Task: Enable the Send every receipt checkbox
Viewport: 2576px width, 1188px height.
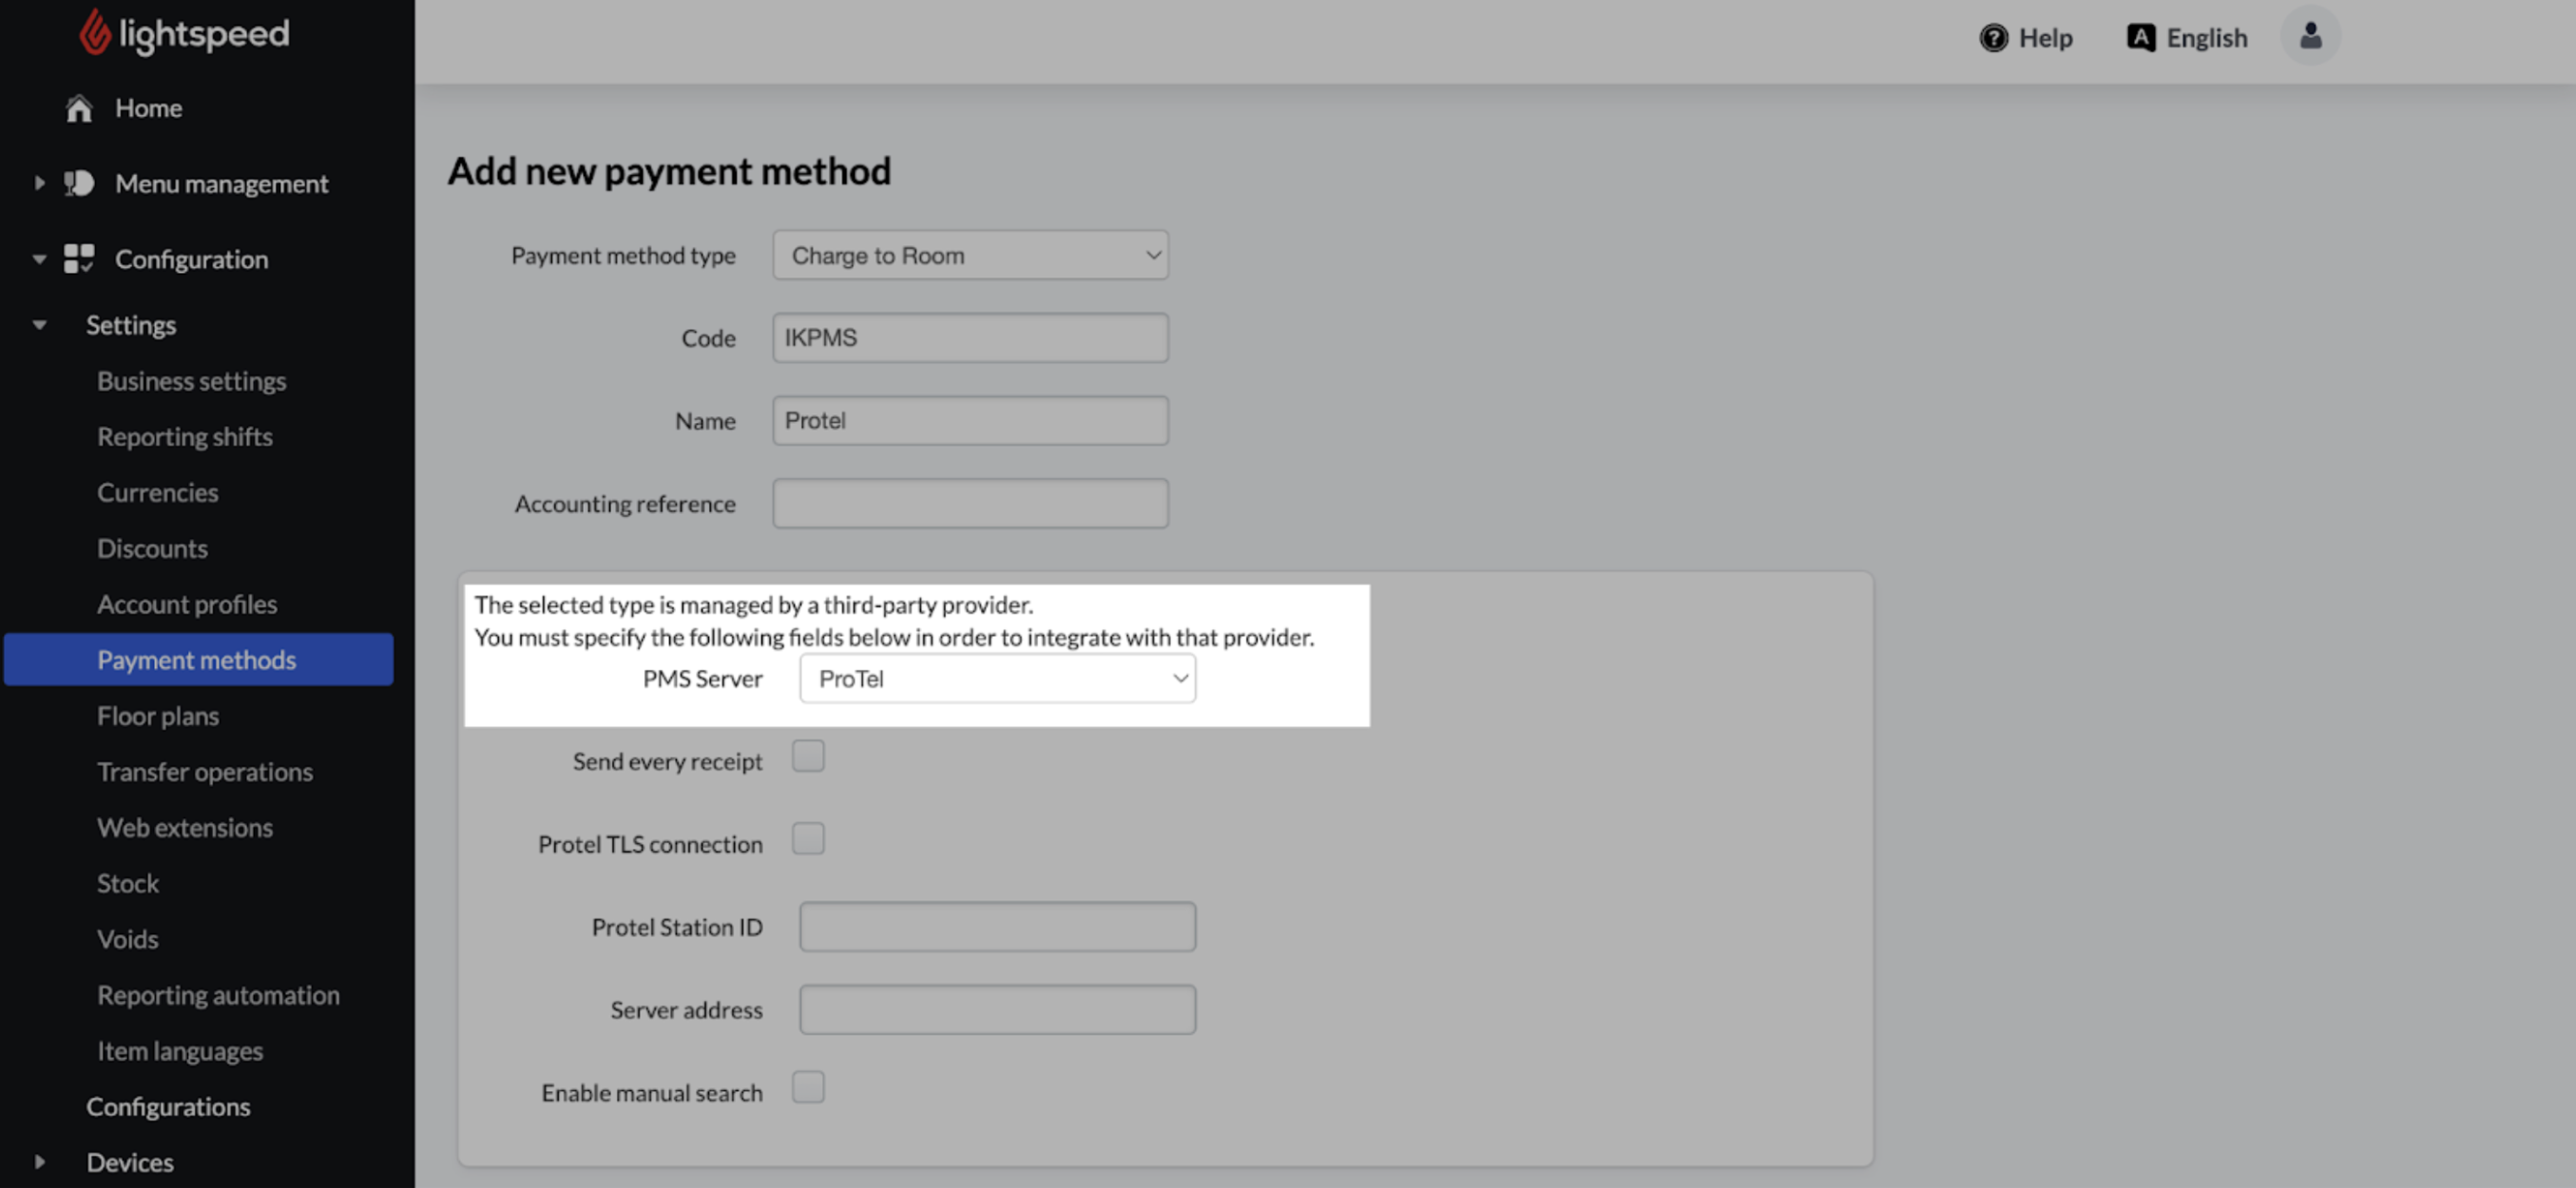Action: 808,756
